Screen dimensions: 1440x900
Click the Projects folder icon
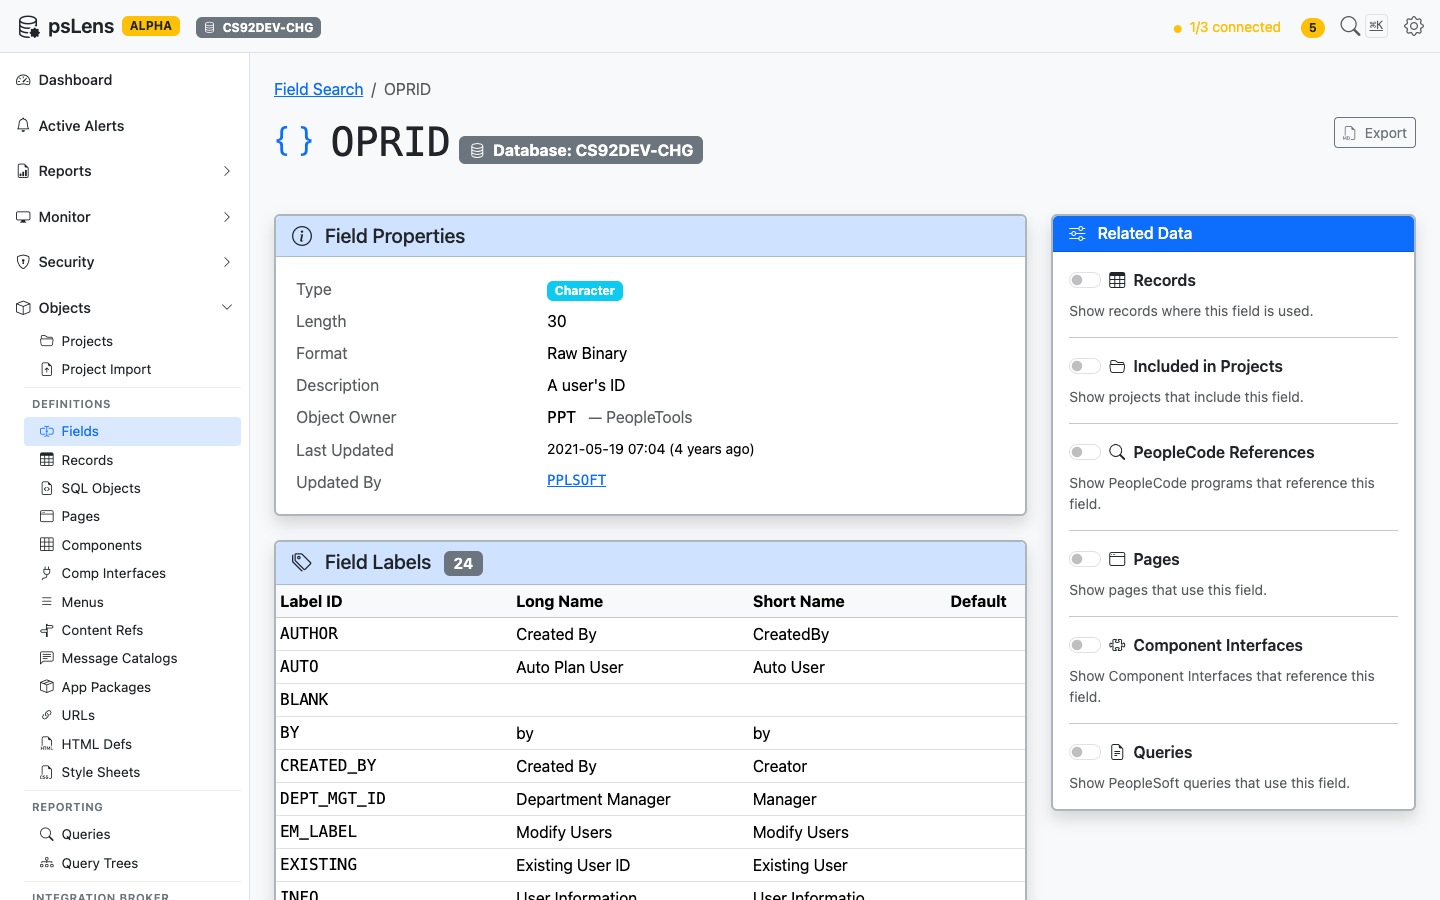point(47,341)
